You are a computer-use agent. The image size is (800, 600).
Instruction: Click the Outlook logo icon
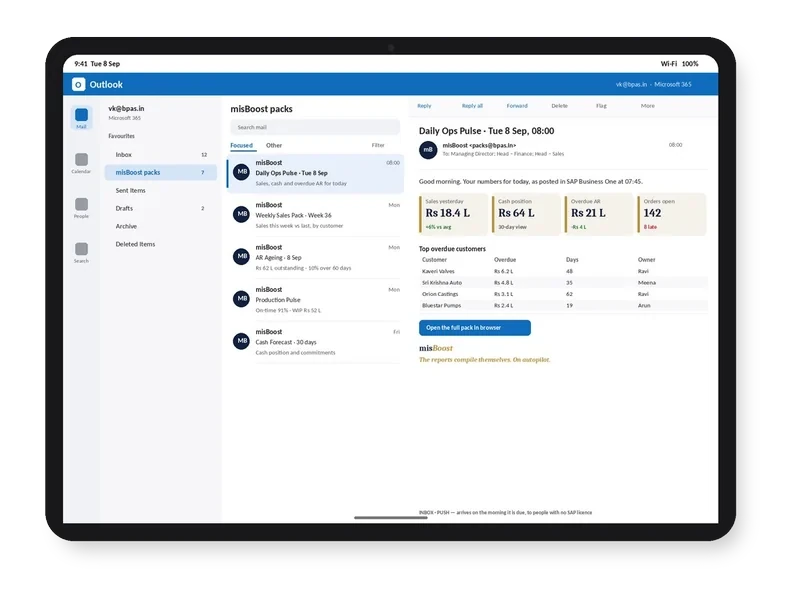coord(78,84)
